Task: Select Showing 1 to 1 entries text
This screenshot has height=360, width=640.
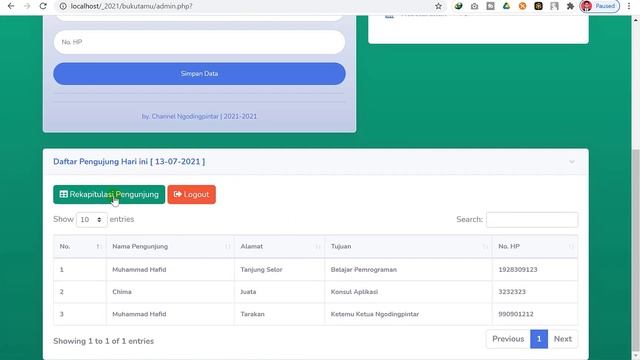Action: click(103, 341)
